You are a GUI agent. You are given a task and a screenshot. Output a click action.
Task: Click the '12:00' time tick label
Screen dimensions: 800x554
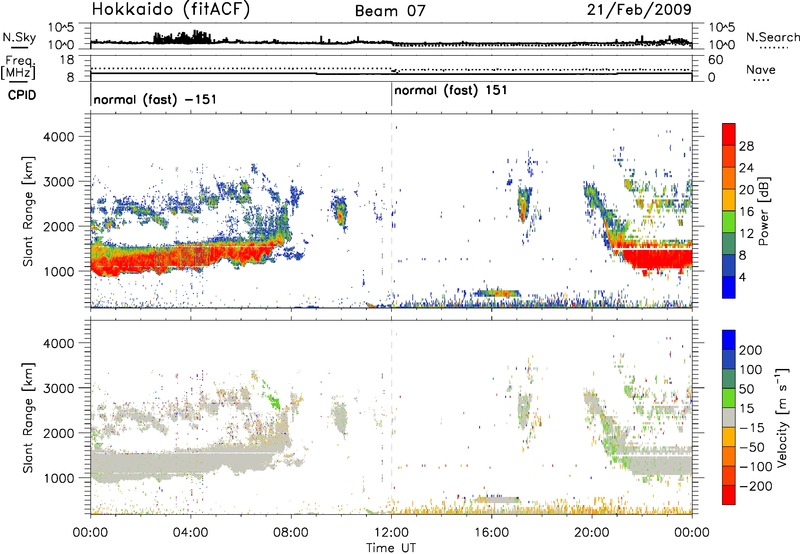tap(391, 533)
